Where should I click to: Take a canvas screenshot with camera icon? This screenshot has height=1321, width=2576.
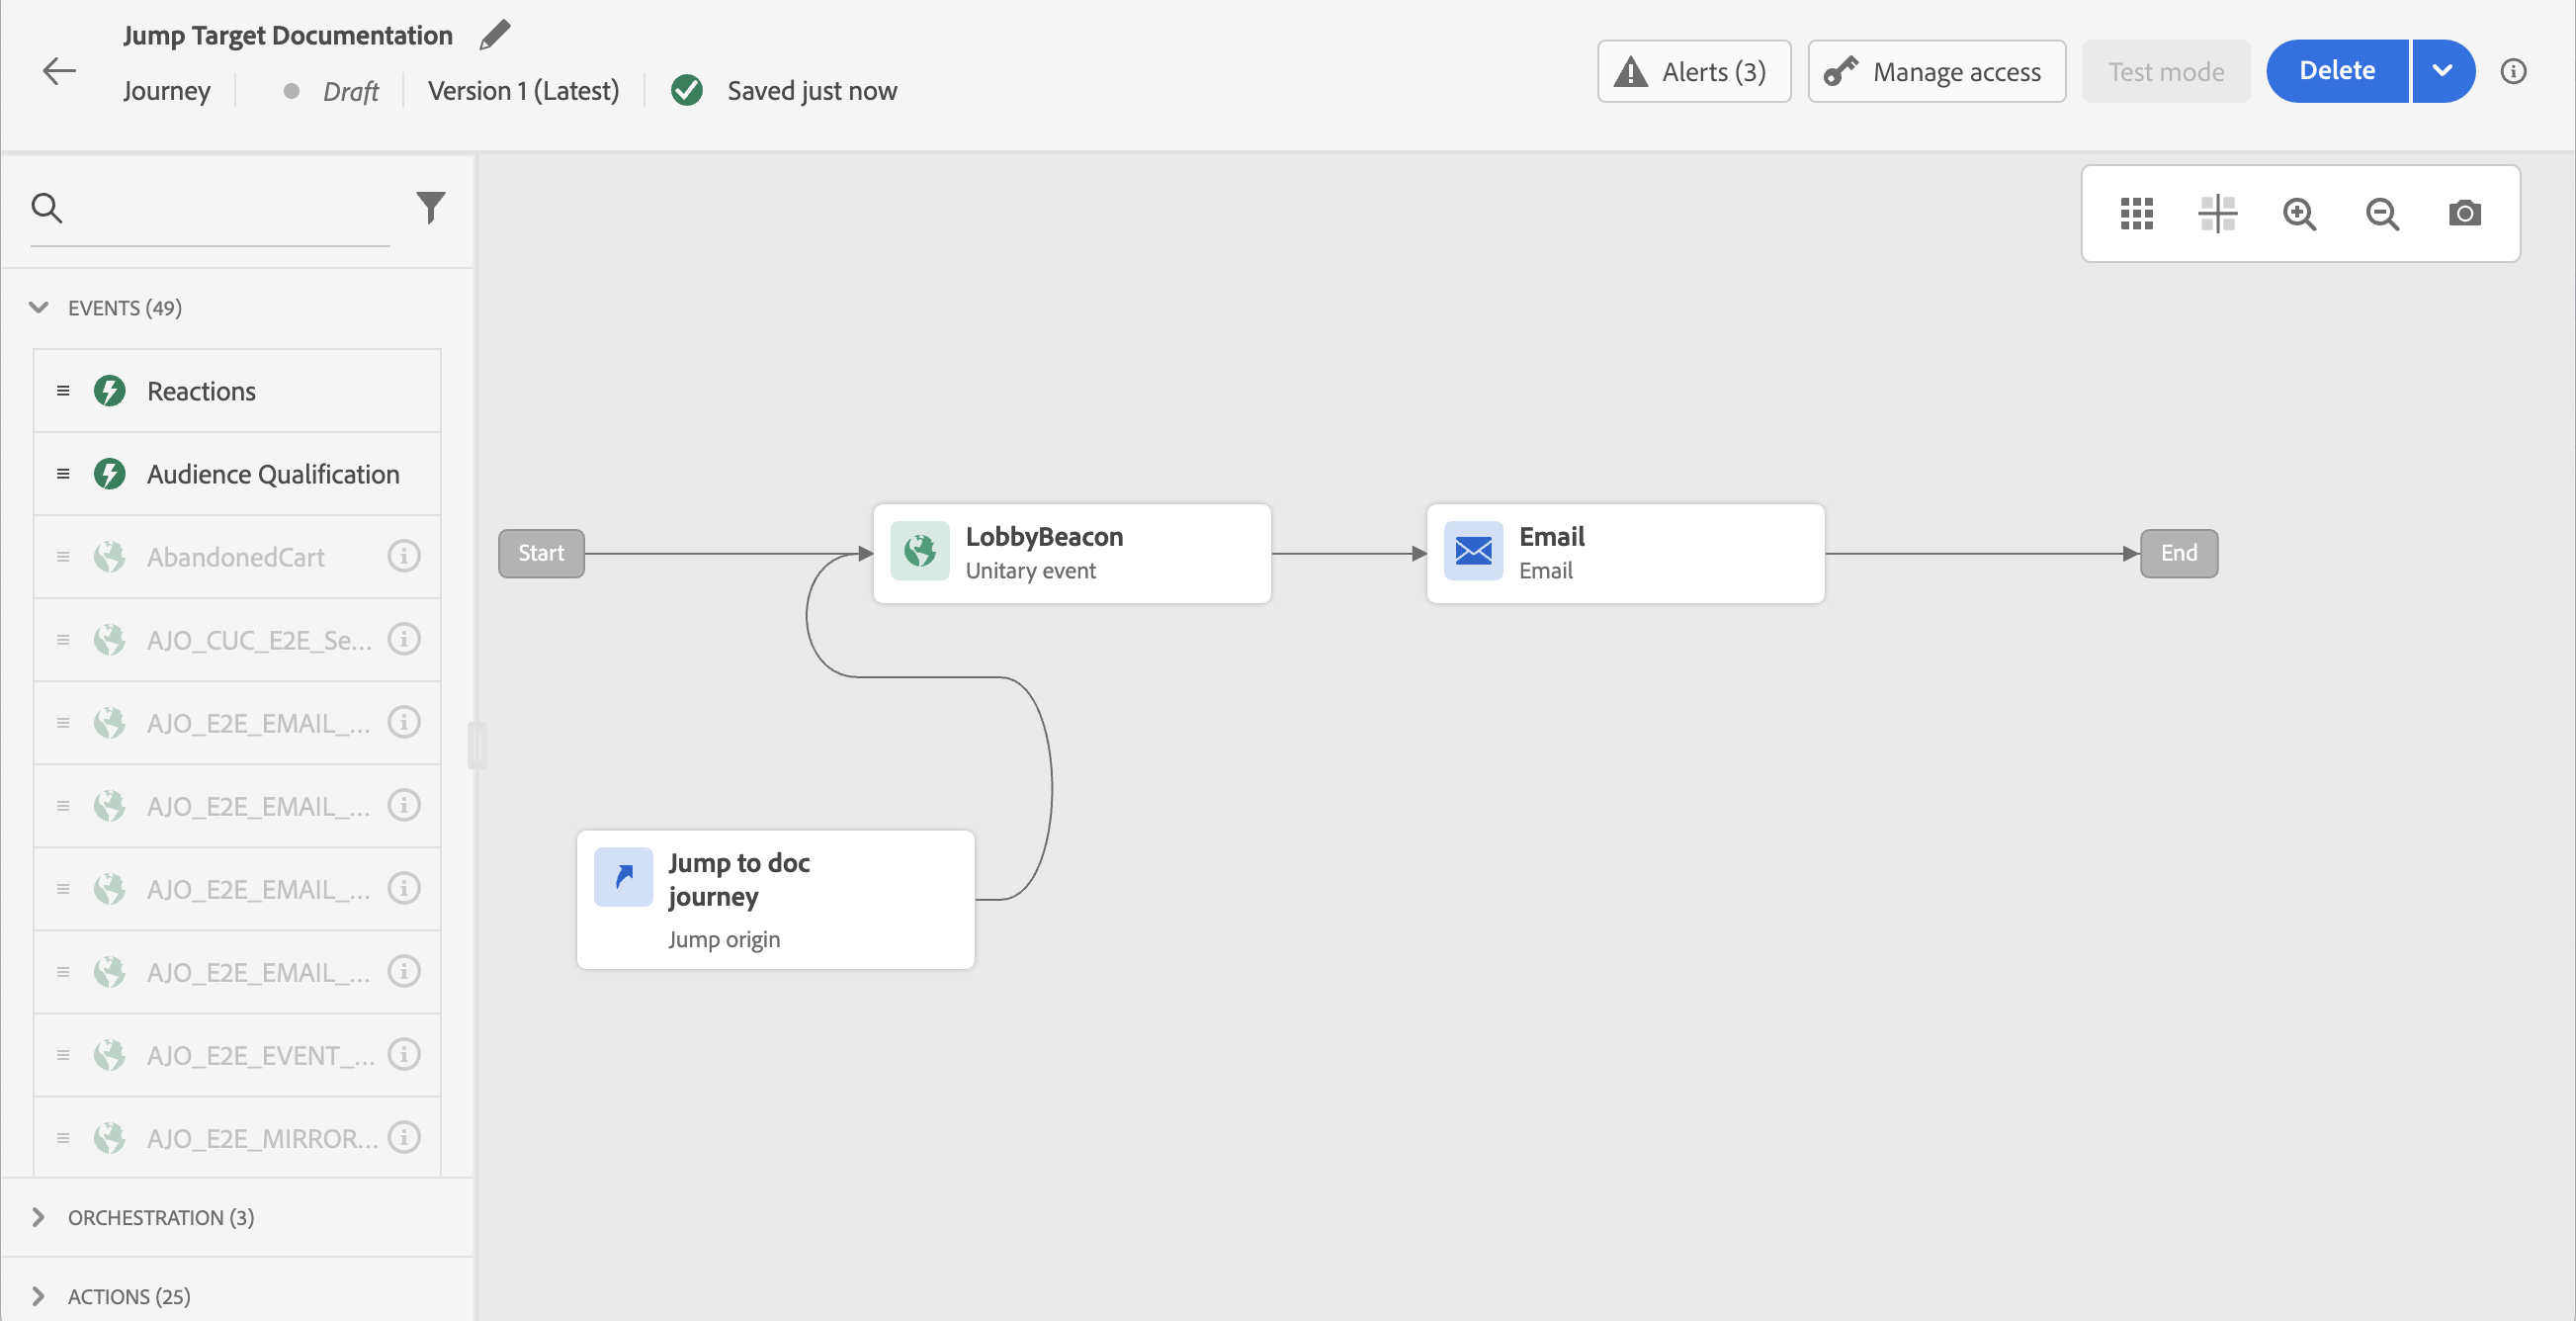2464,213
